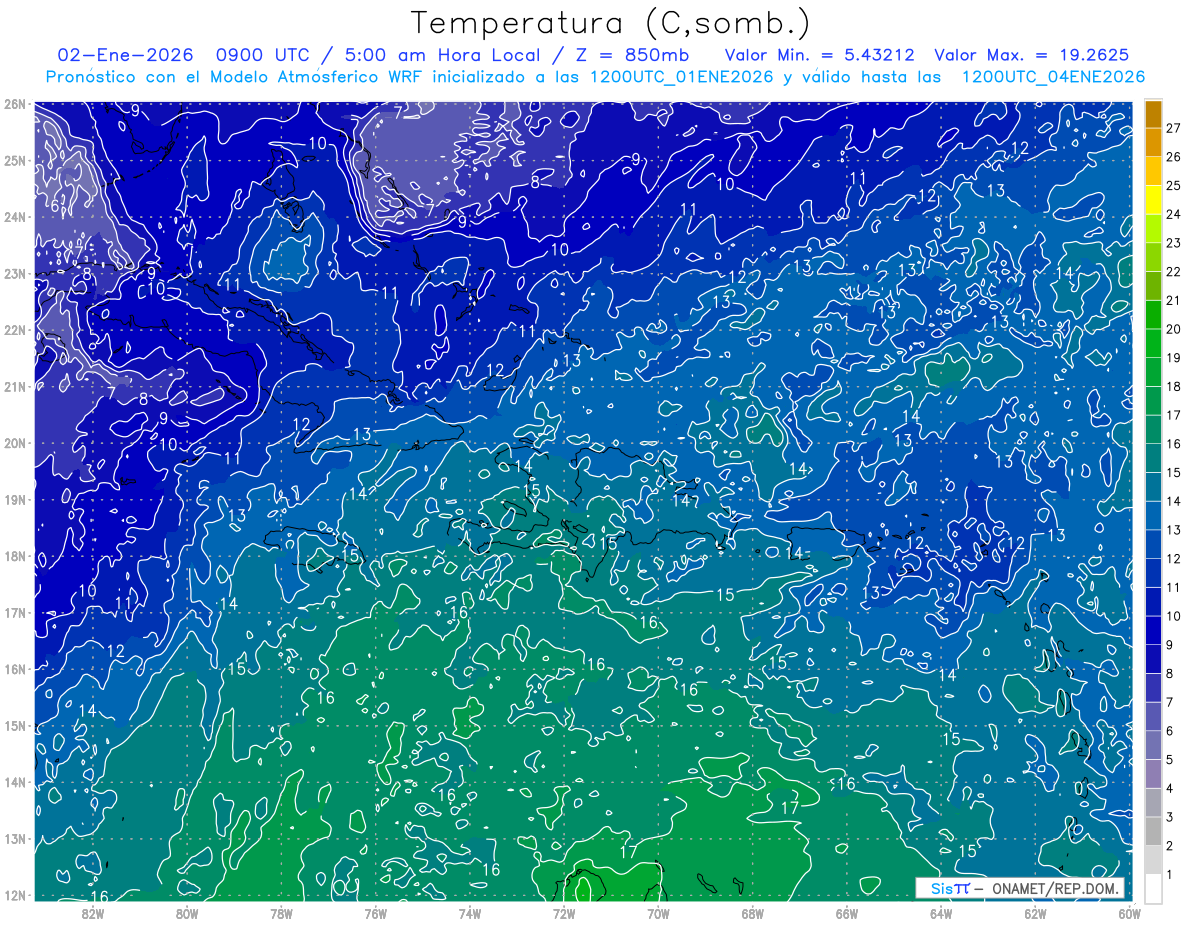Click the "Valor Min. = 5.43212" readout
1200x927 pixels.
coord(819,55)
